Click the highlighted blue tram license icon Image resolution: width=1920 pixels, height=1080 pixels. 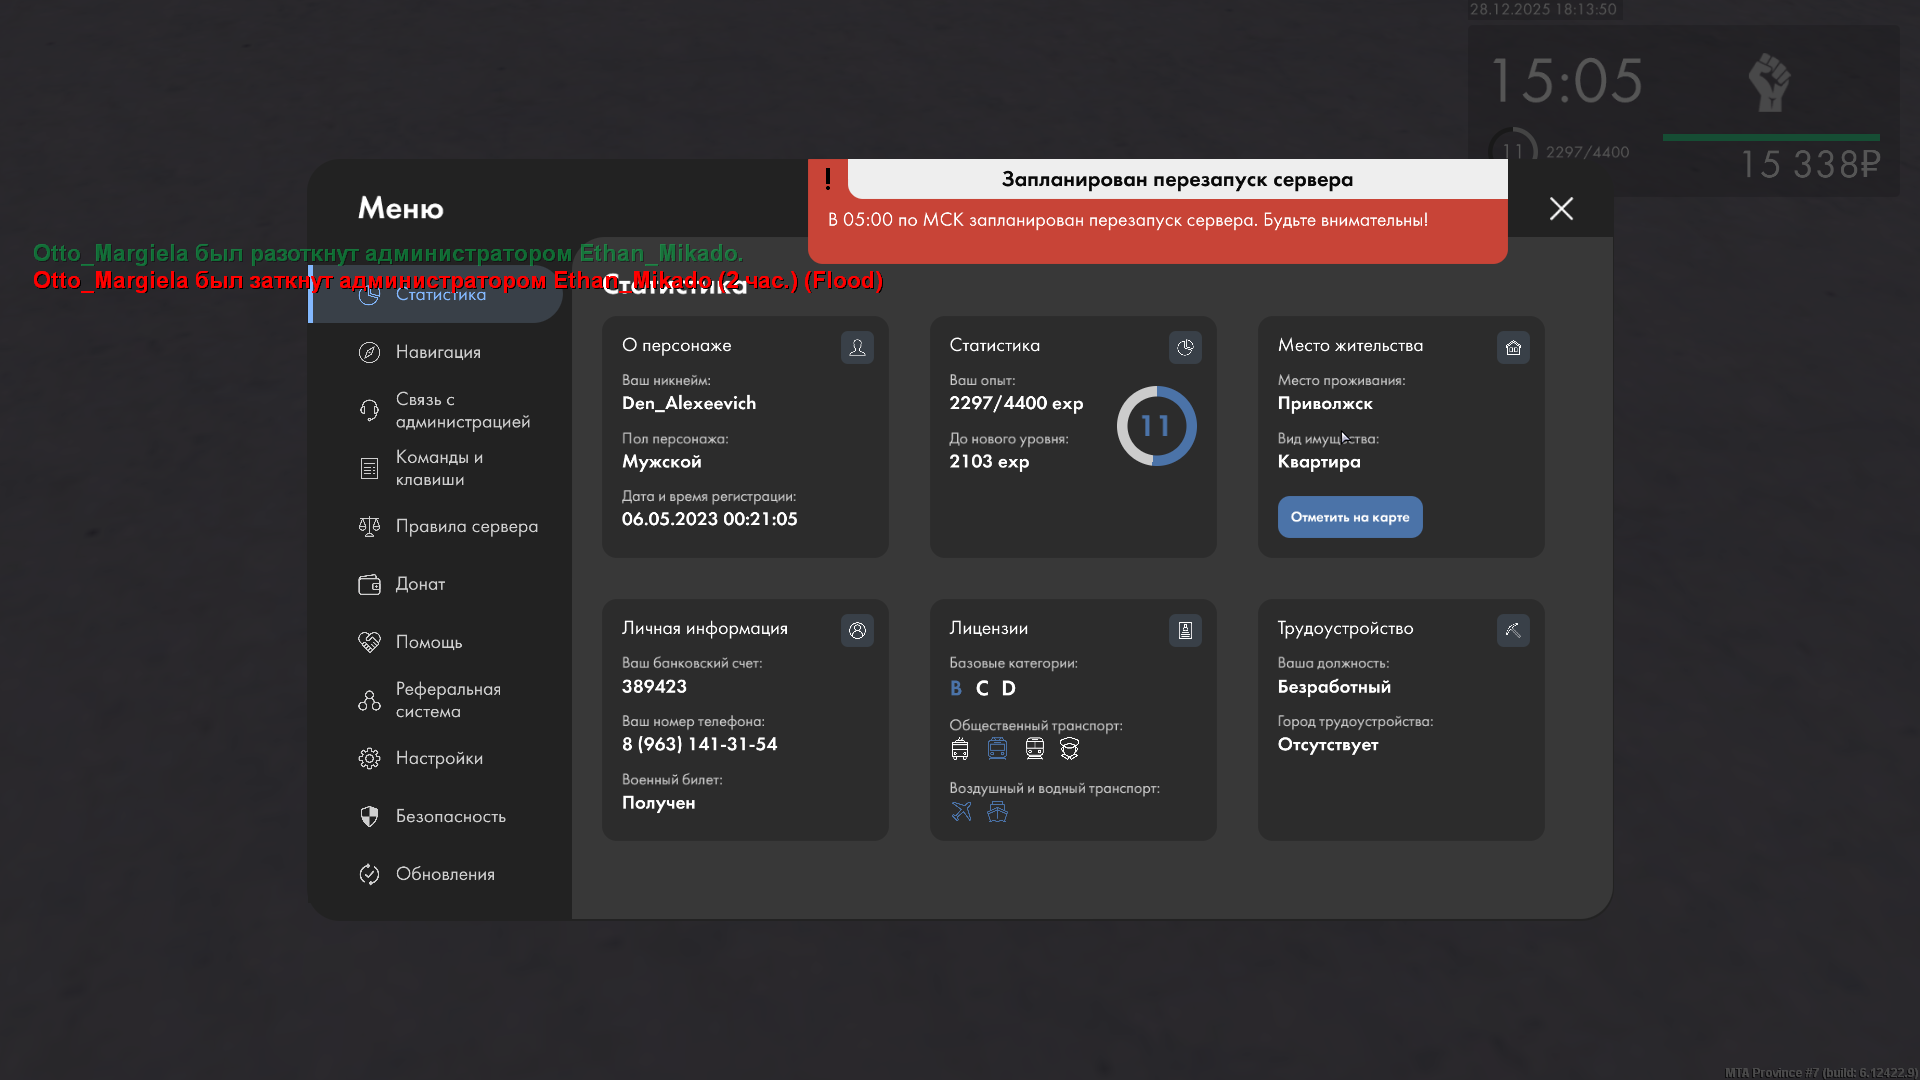pyautogui.click(x=997, y=748)
